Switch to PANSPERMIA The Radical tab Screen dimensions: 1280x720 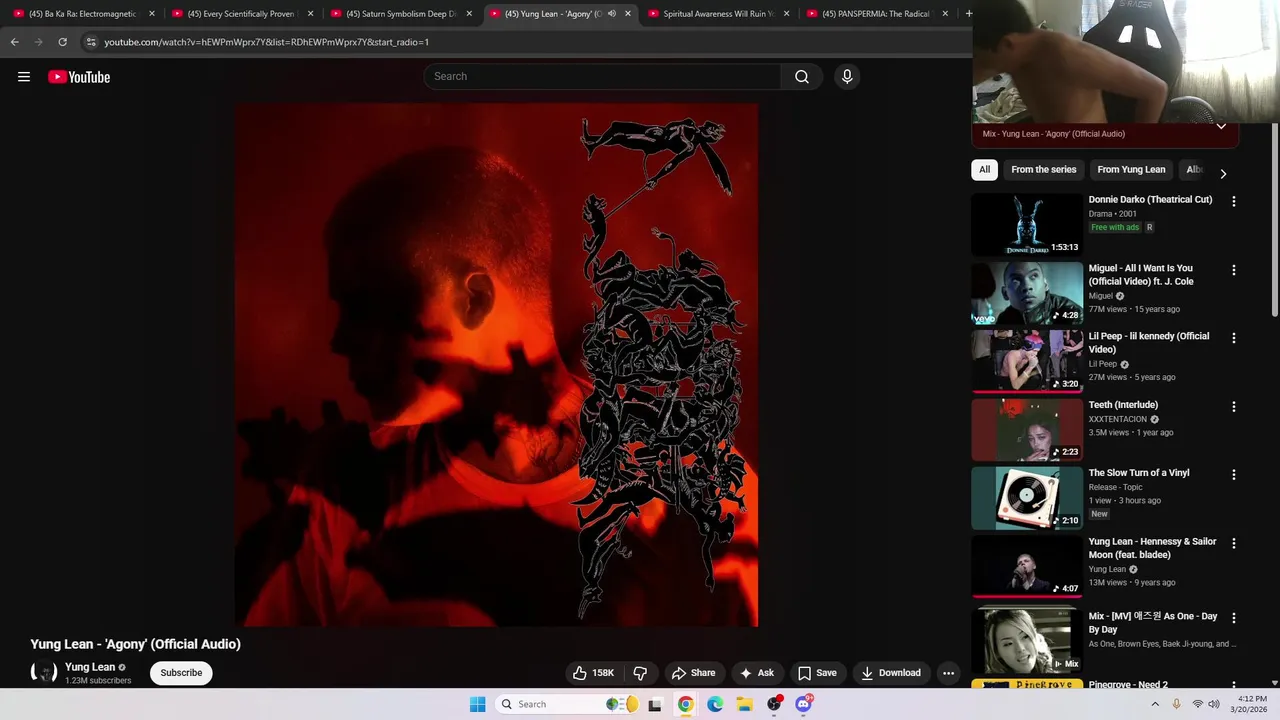[877, 14]
